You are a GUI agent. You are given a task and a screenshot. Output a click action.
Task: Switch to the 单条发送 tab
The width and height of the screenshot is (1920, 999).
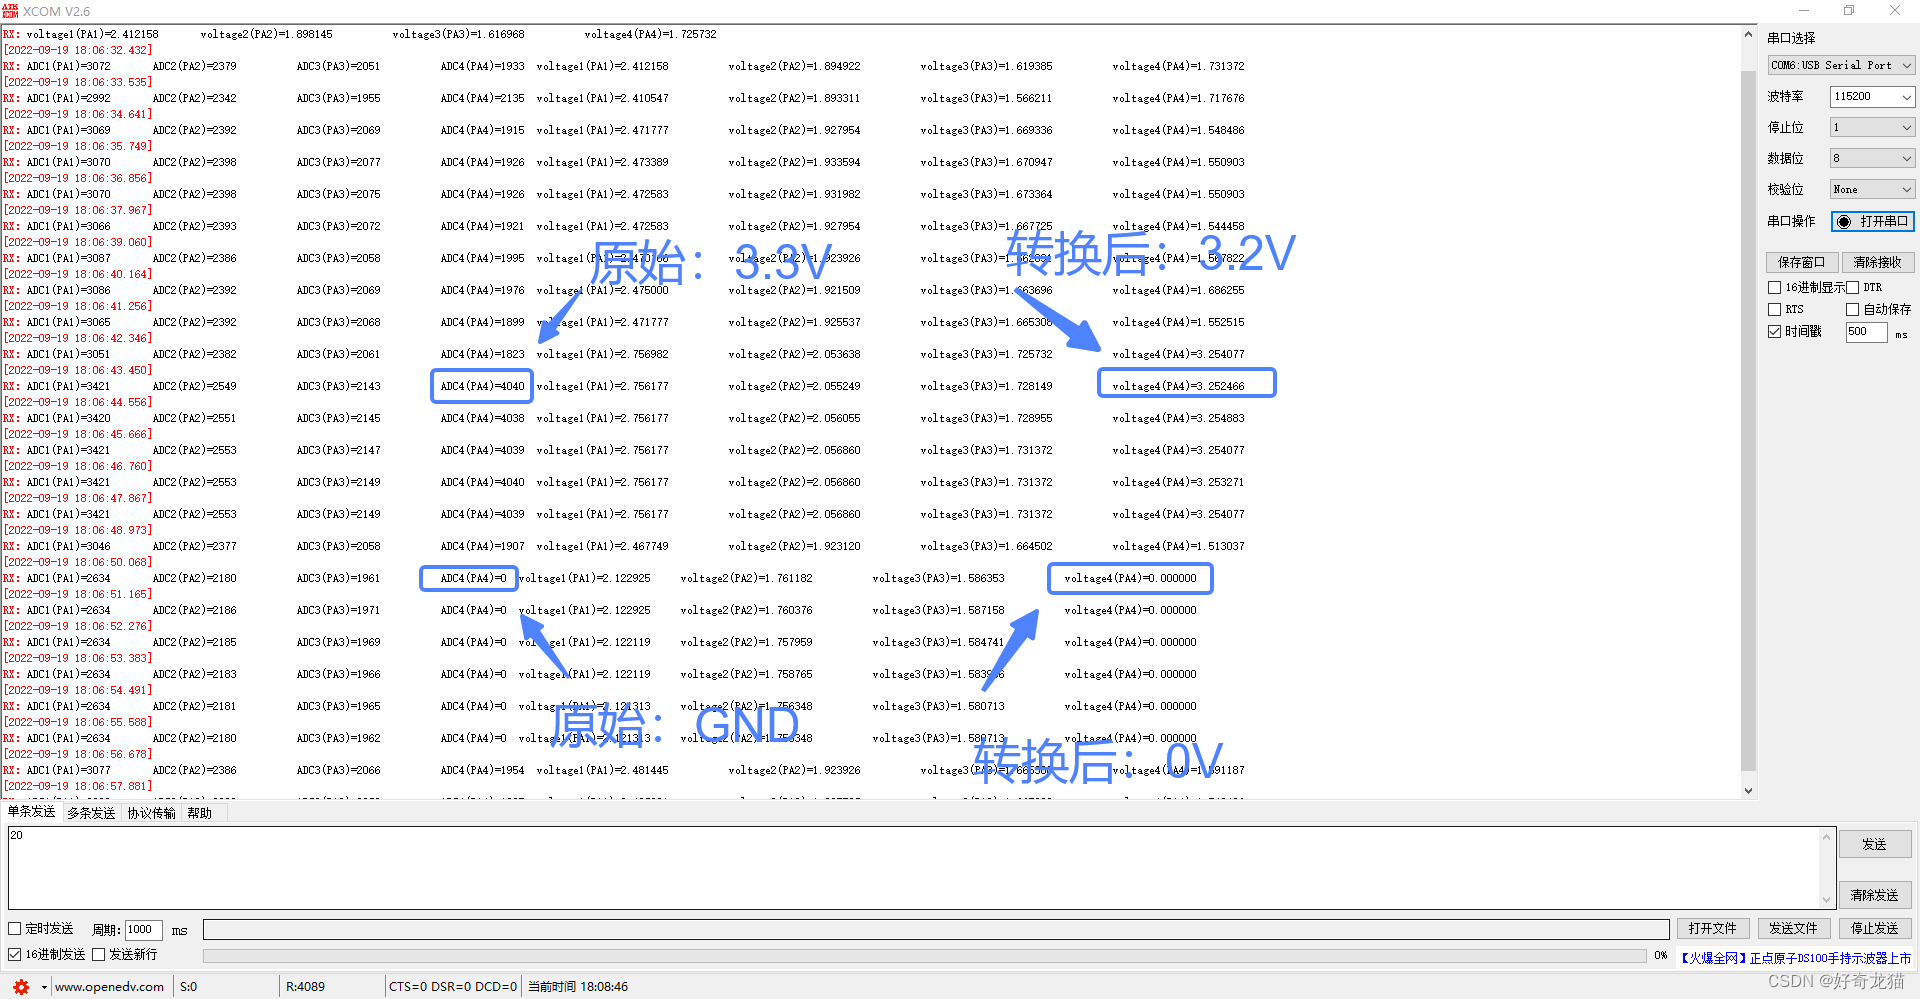pyautogui.click(x=31, y=812)
